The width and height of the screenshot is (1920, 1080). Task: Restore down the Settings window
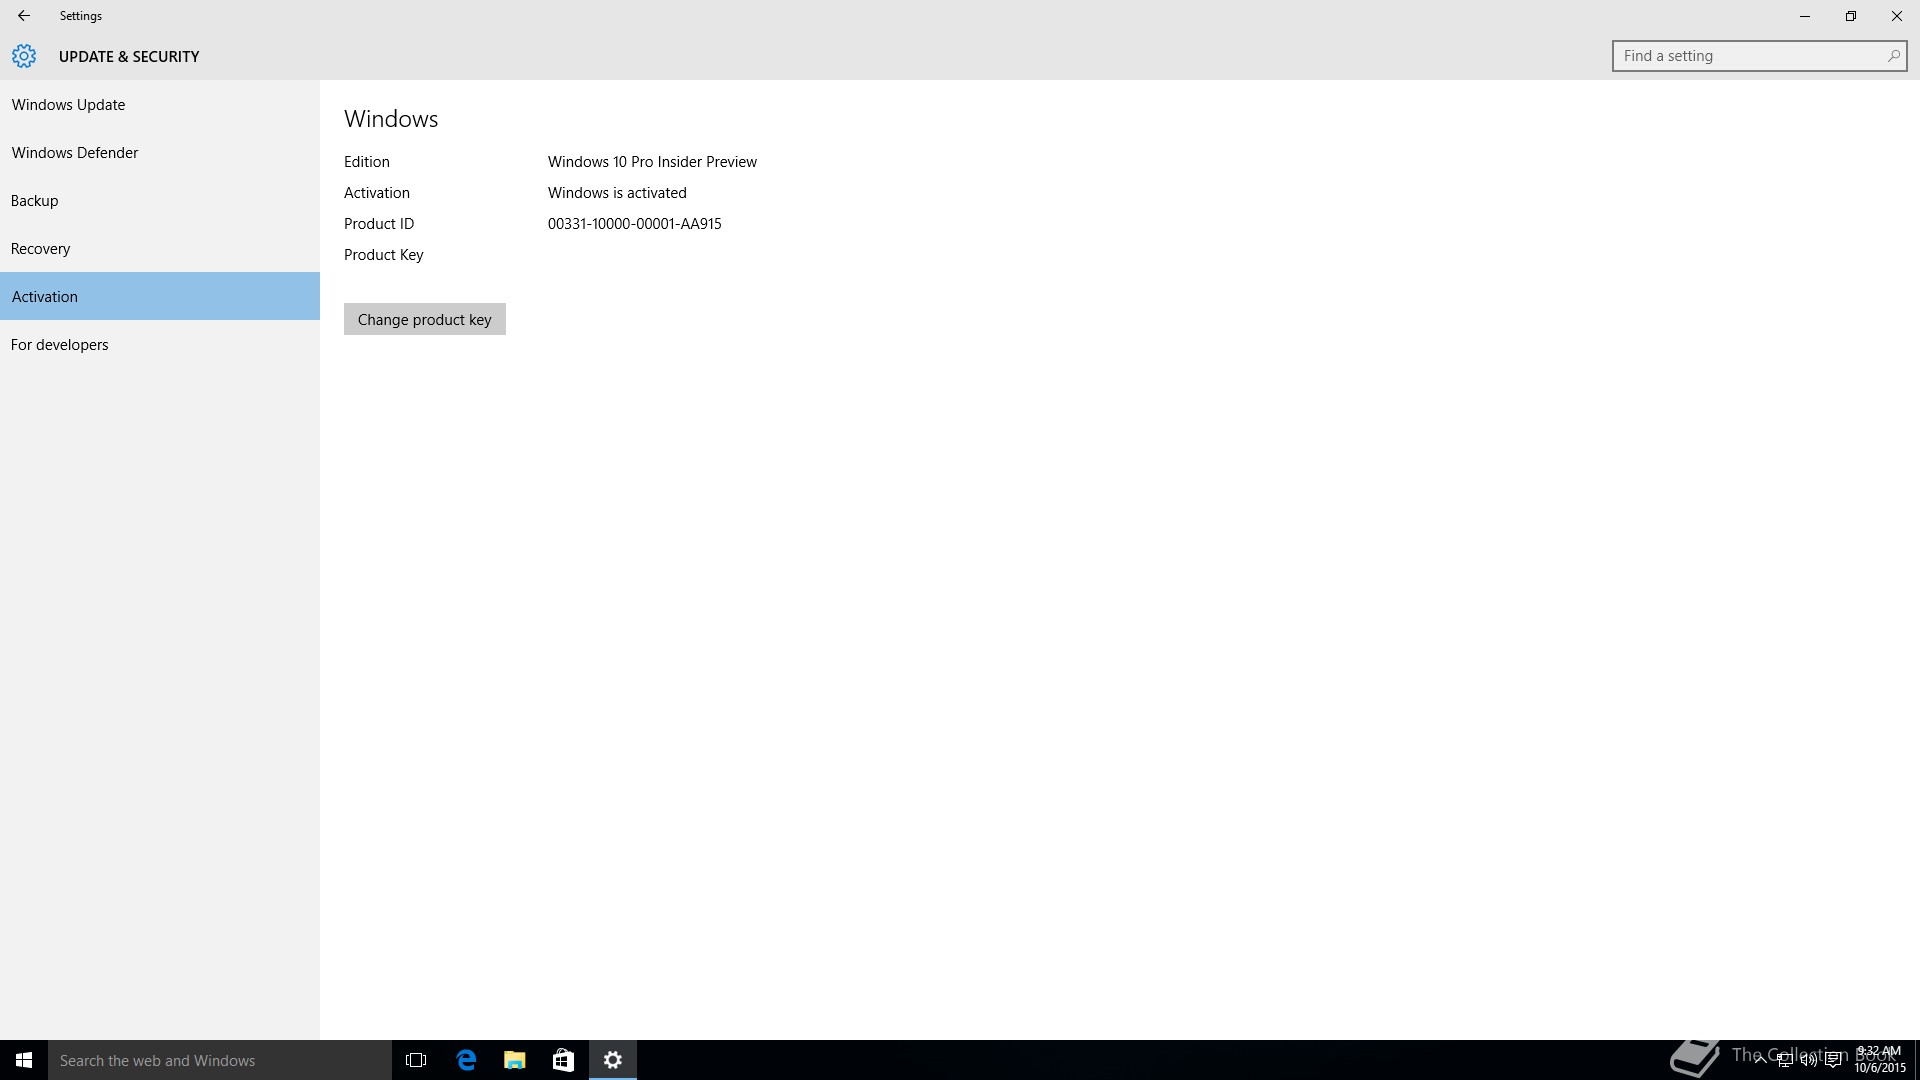[x=1851, y=16]
